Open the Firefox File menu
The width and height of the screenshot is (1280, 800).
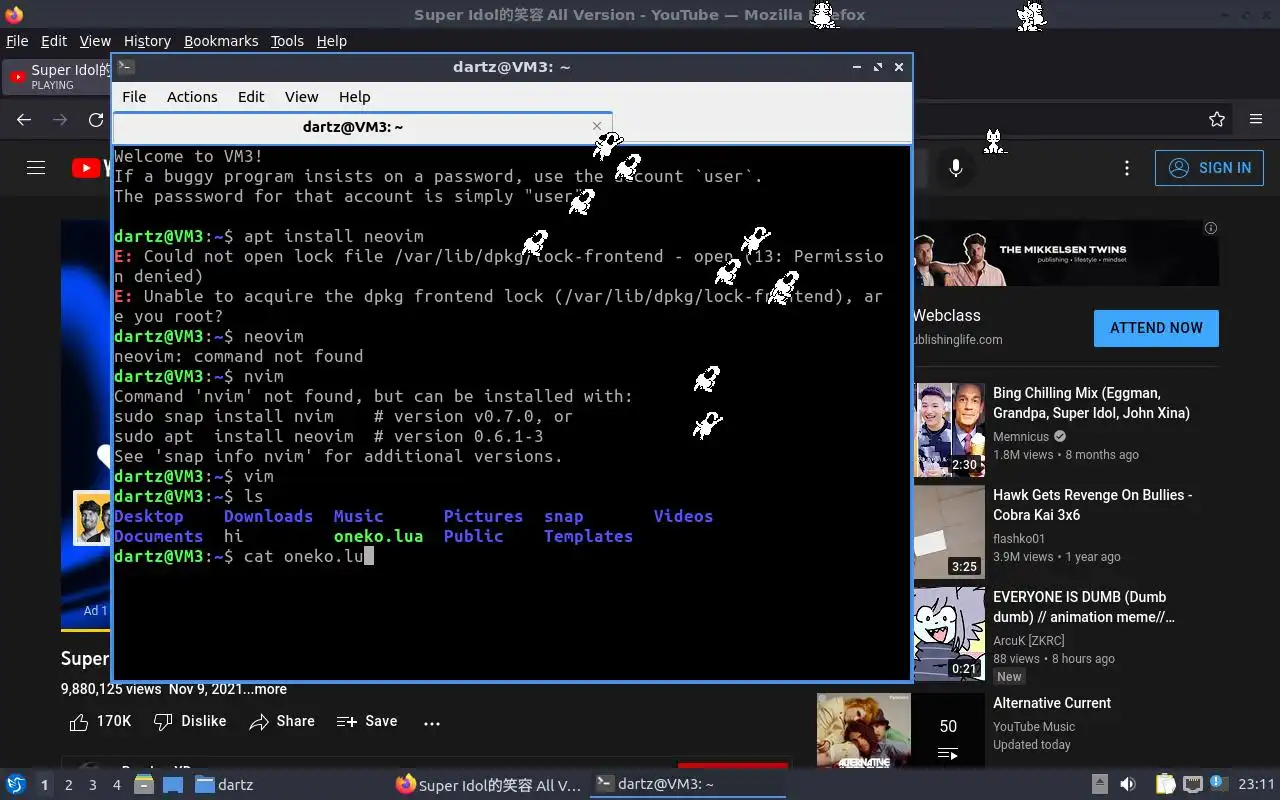coord(17,41)
